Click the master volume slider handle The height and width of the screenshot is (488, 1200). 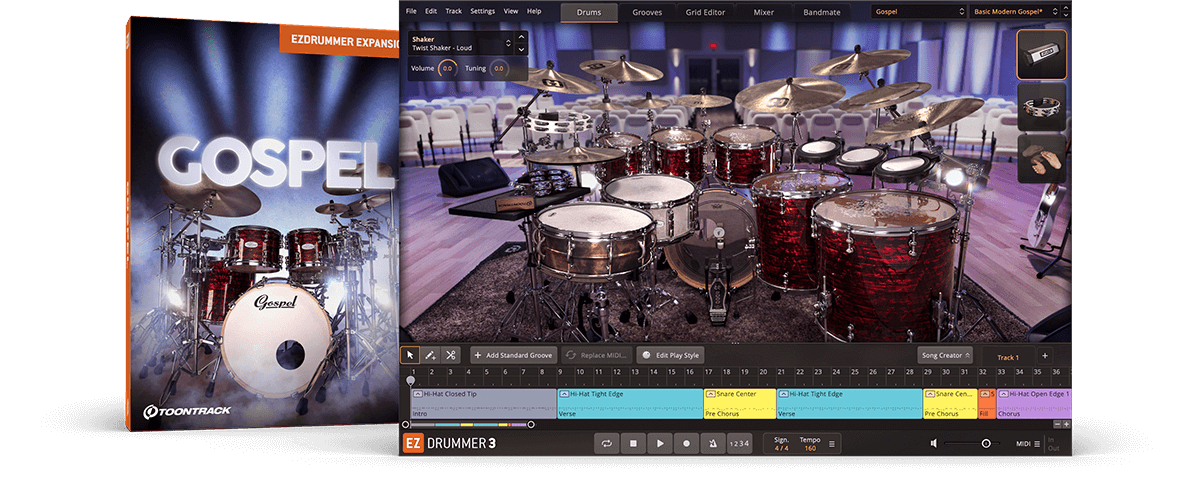click(x=986, y=443)
